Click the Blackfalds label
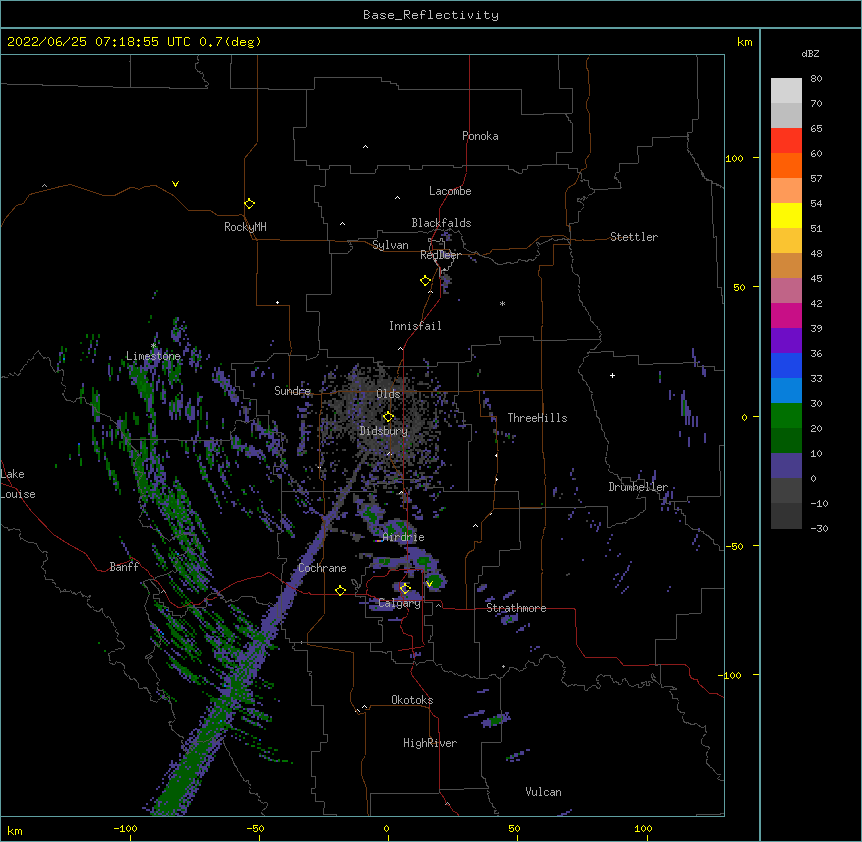Image resolution: width=862 pixels, height=842 pixels. pyautogui.click(x=441, y=223)
